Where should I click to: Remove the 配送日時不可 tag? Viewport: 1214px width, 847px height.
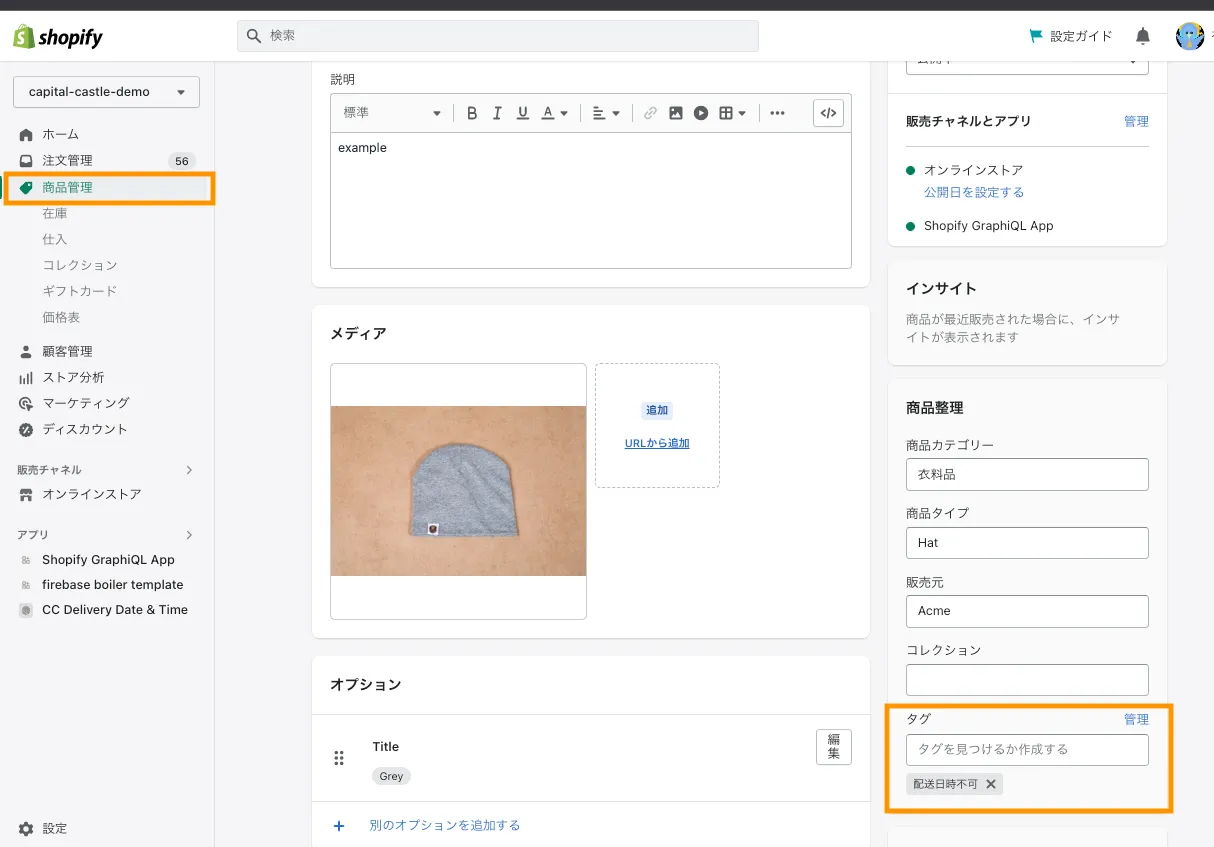991,784
